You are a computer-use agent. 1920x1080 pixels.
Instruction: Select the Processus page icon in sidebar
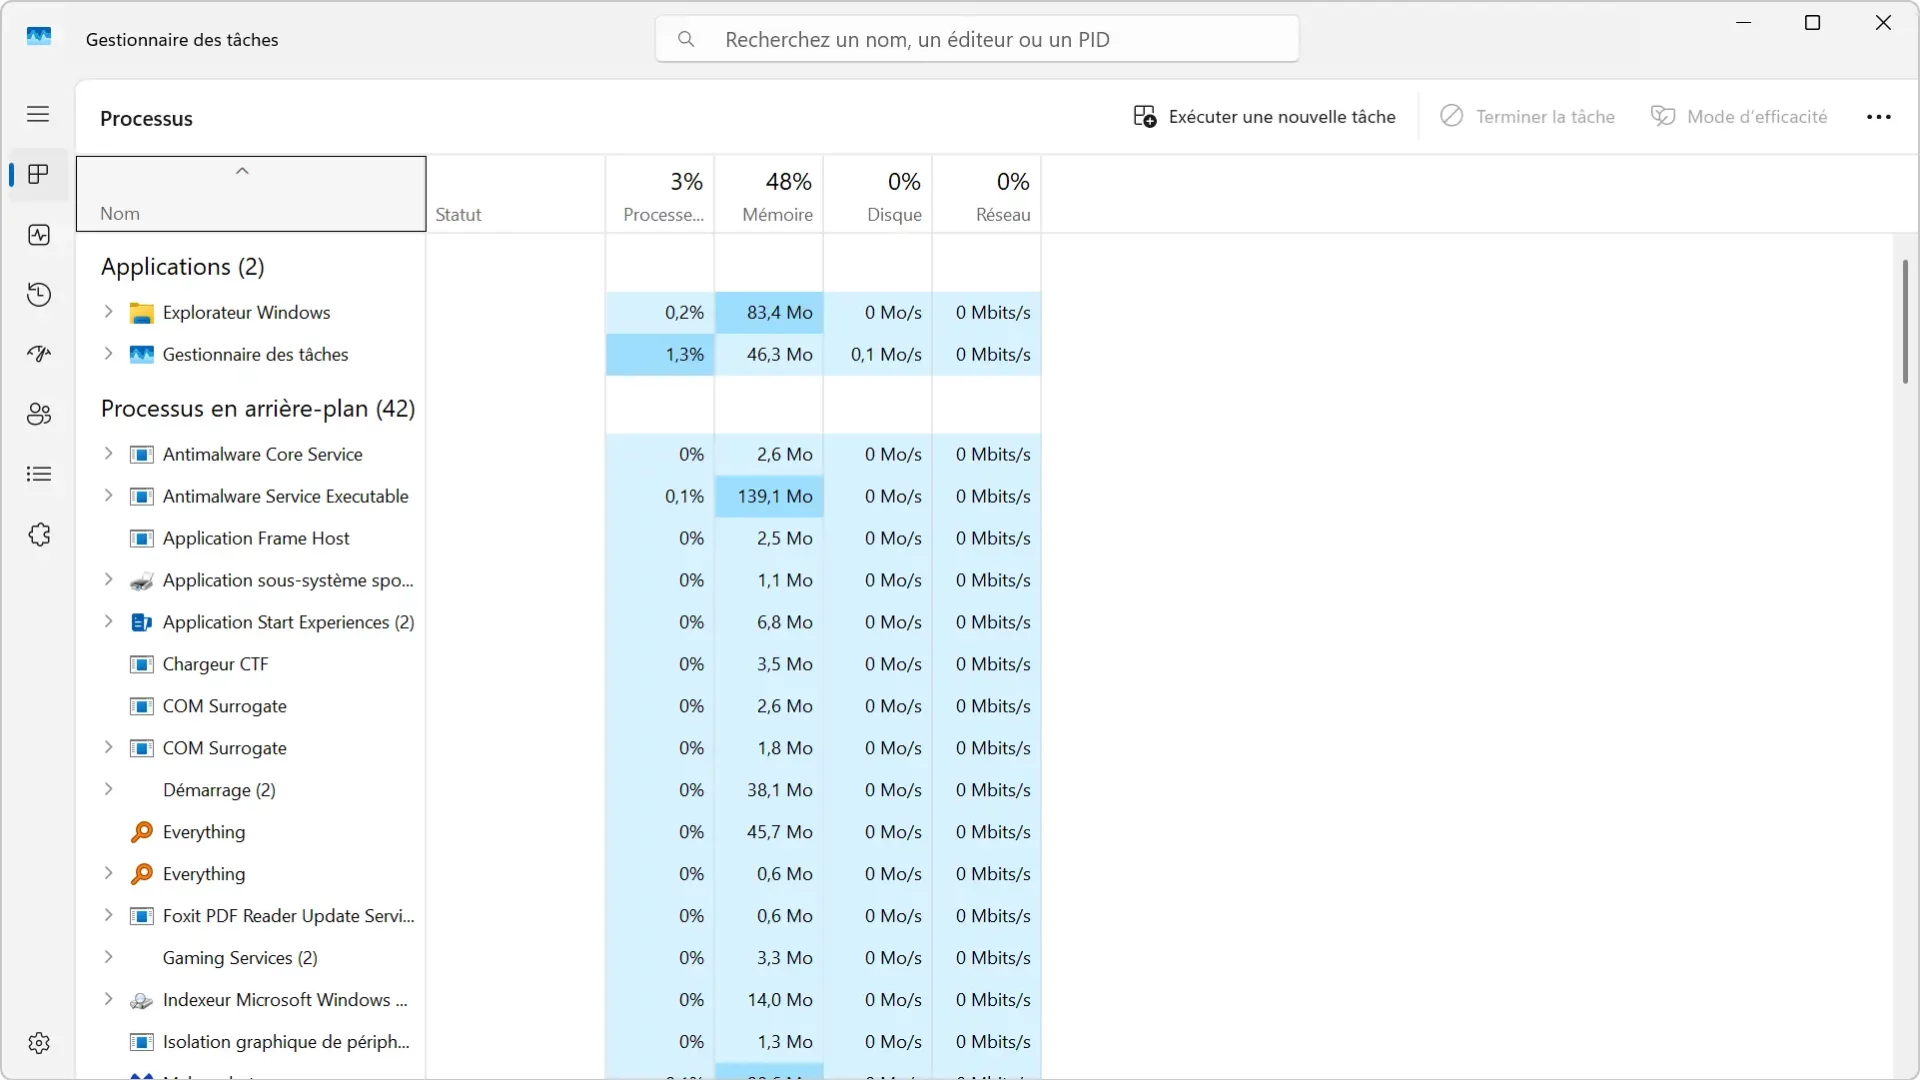pos(39,175)
